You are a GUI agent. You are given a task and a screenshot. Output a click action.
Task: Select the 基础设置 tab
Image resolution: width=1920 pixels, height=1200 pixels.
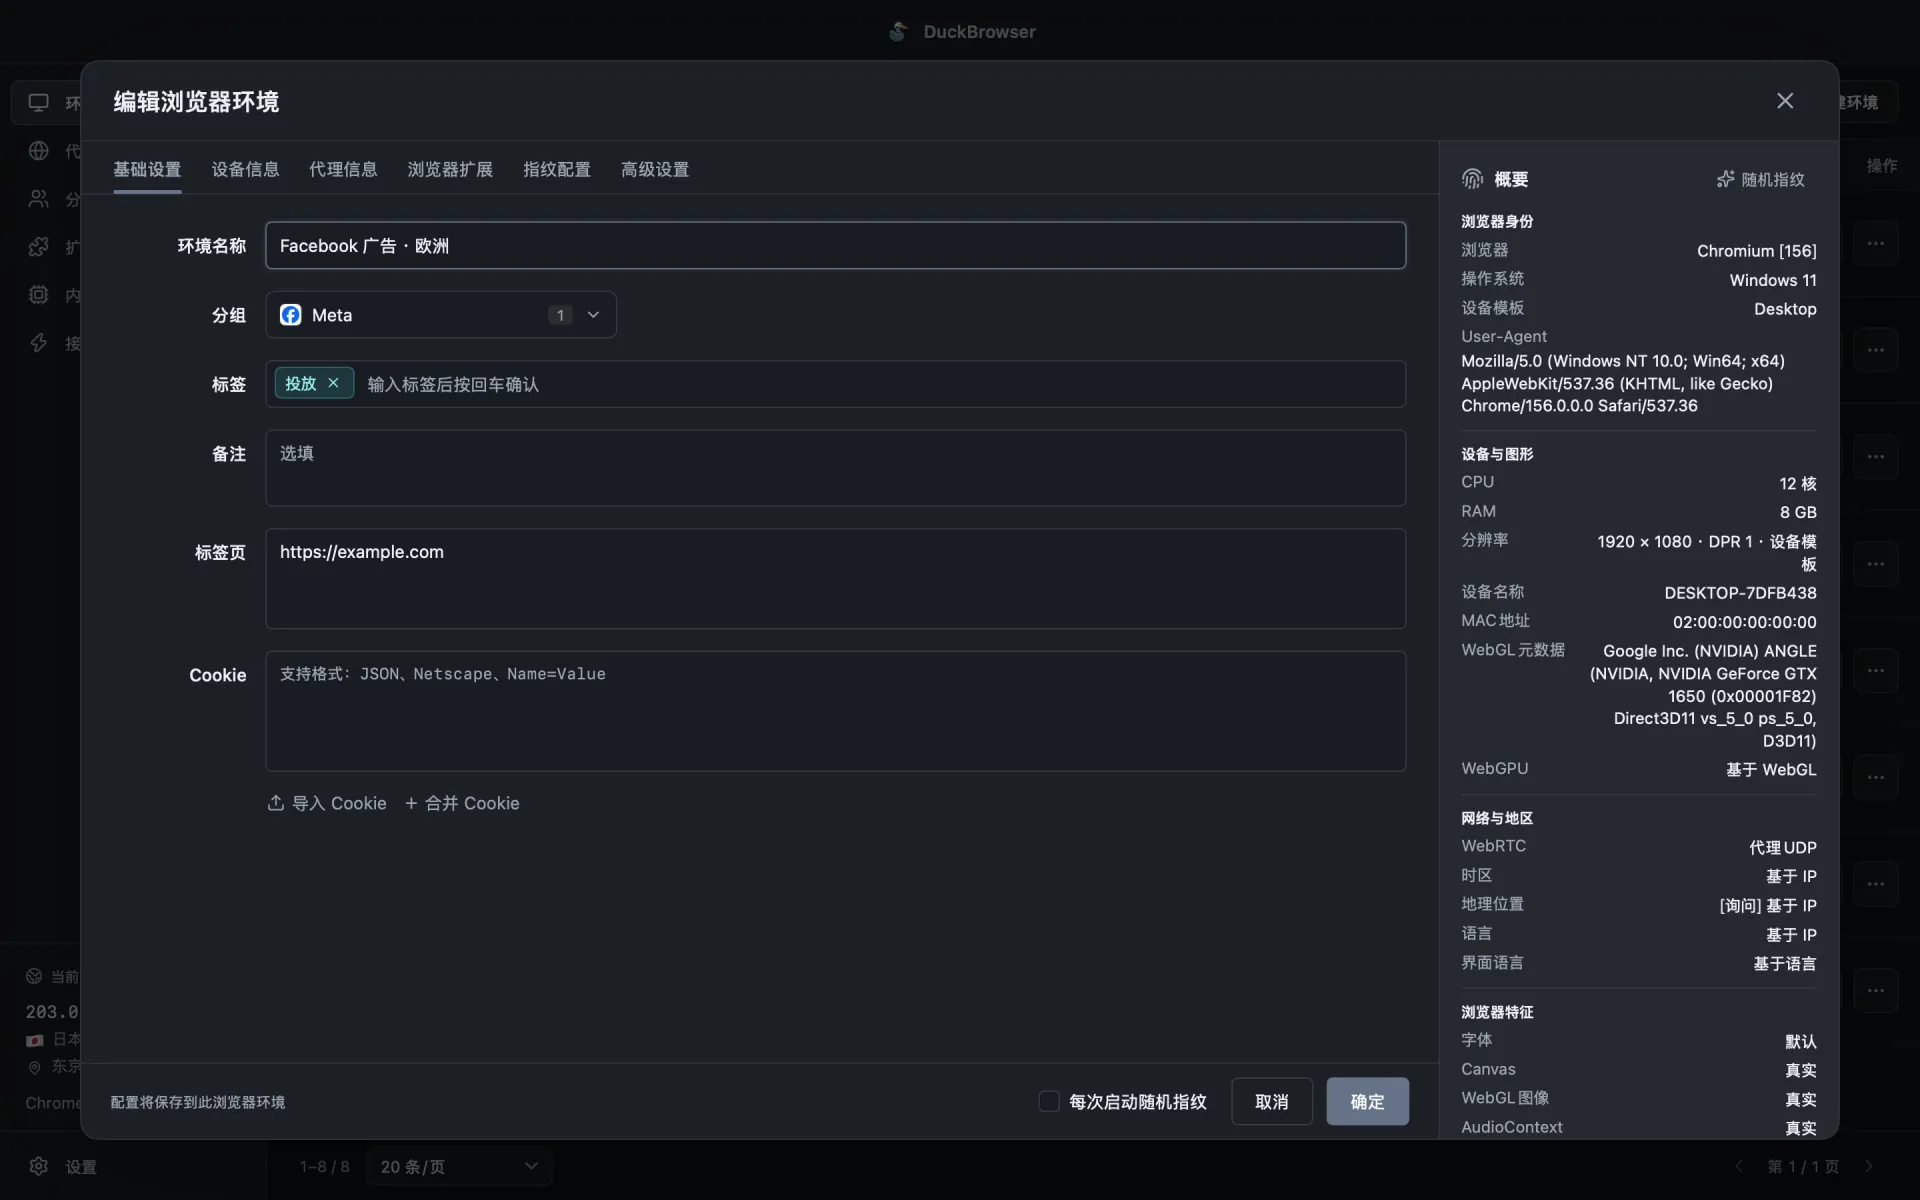click(x=147, y=169)
